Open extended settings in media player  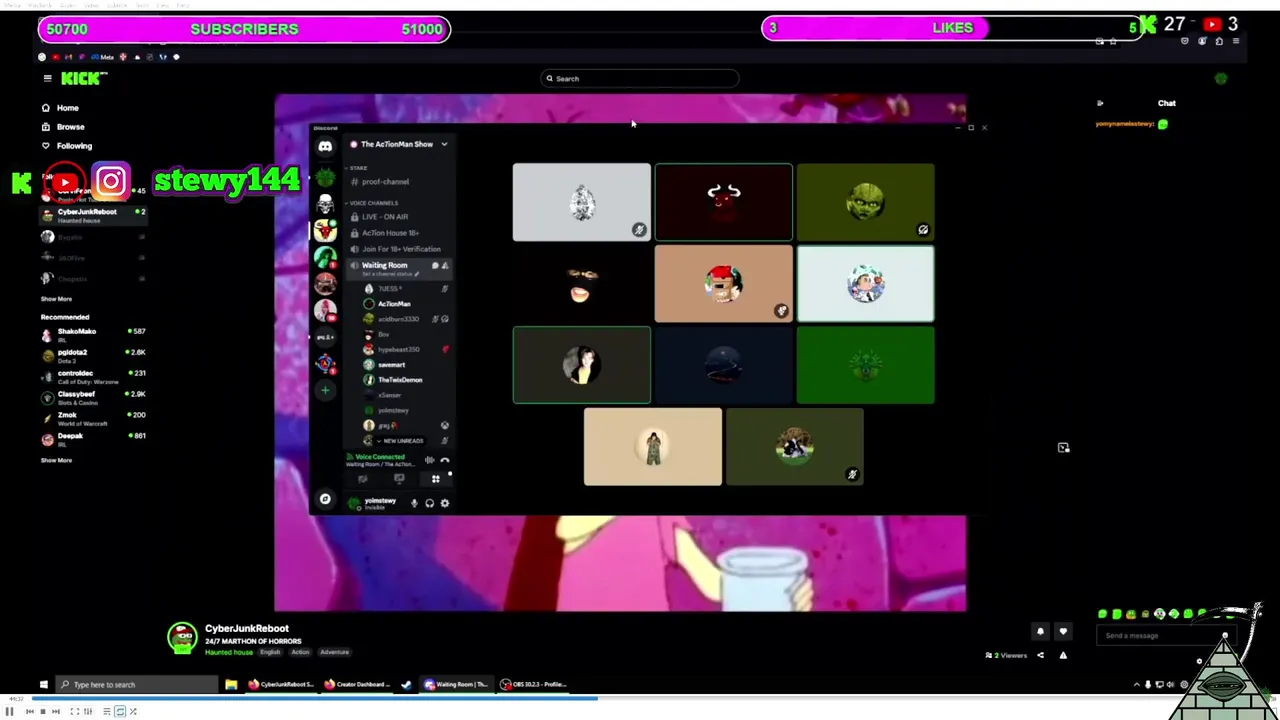tap(88, 711)
